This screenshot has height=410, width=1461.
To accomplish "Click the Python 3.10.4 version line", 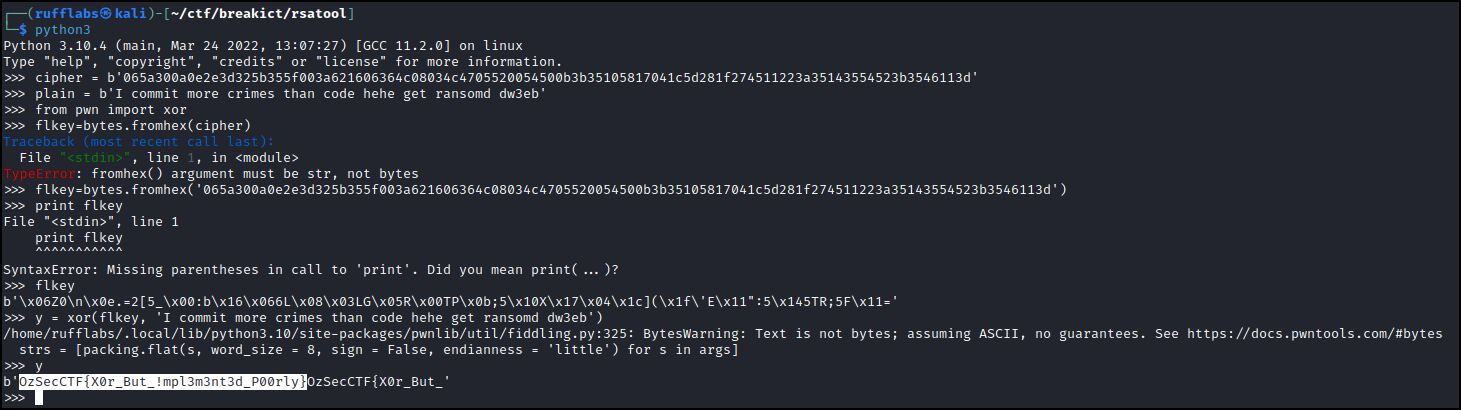I will [x=263, y=46].
